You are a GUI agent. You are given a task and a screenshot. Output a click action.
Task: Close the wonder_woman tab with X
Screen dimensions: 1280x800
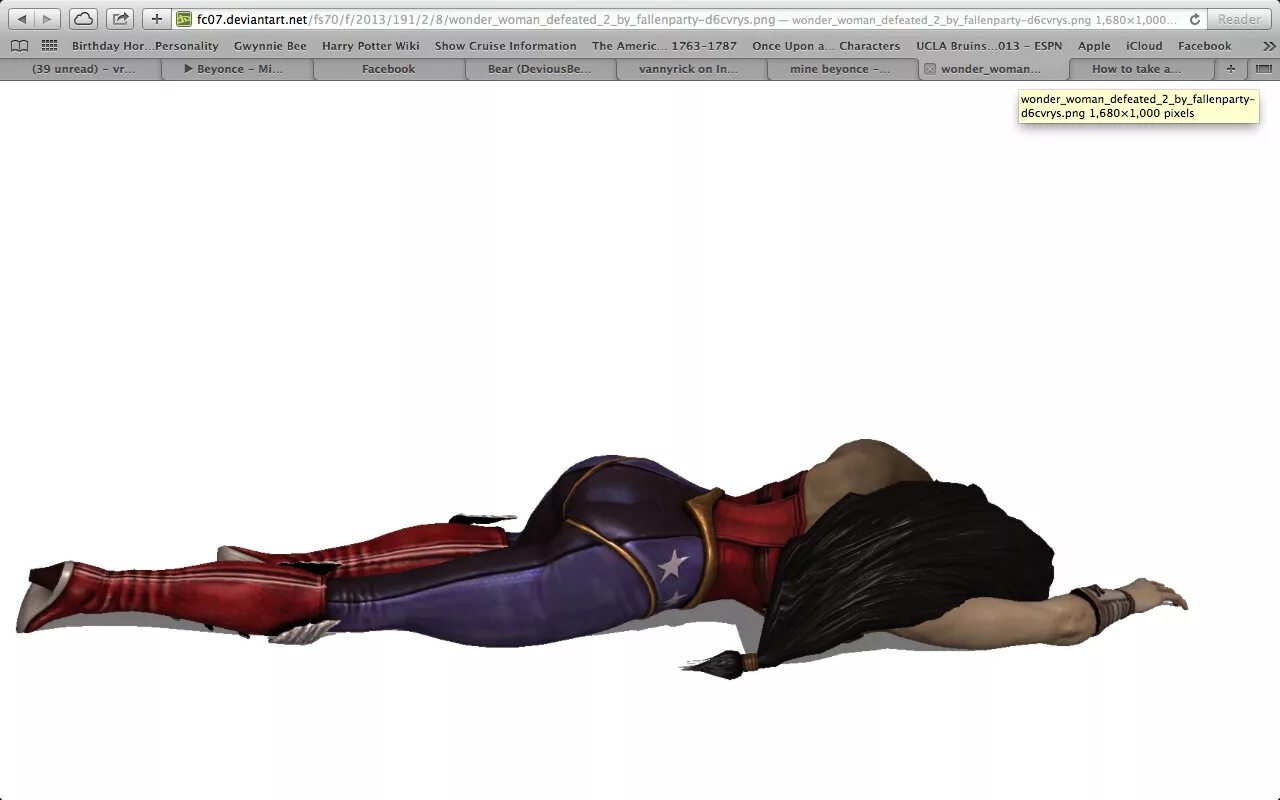tap(930, 69)
